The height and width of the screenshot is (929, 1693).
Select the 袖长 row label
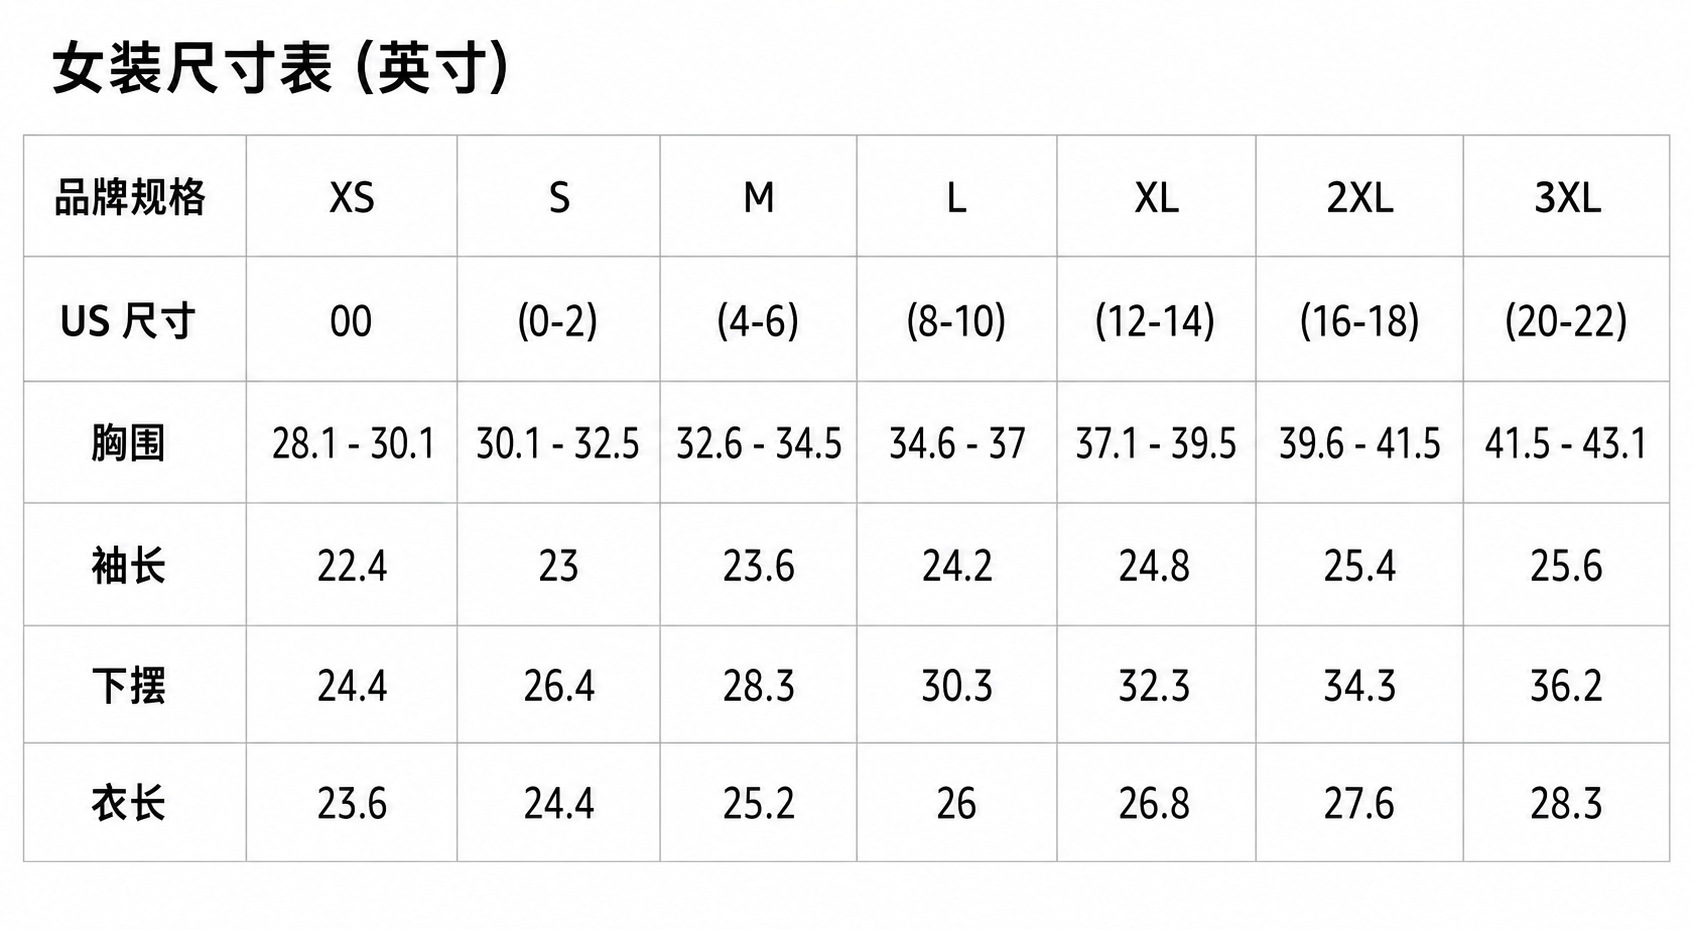(x=128, y=566)
